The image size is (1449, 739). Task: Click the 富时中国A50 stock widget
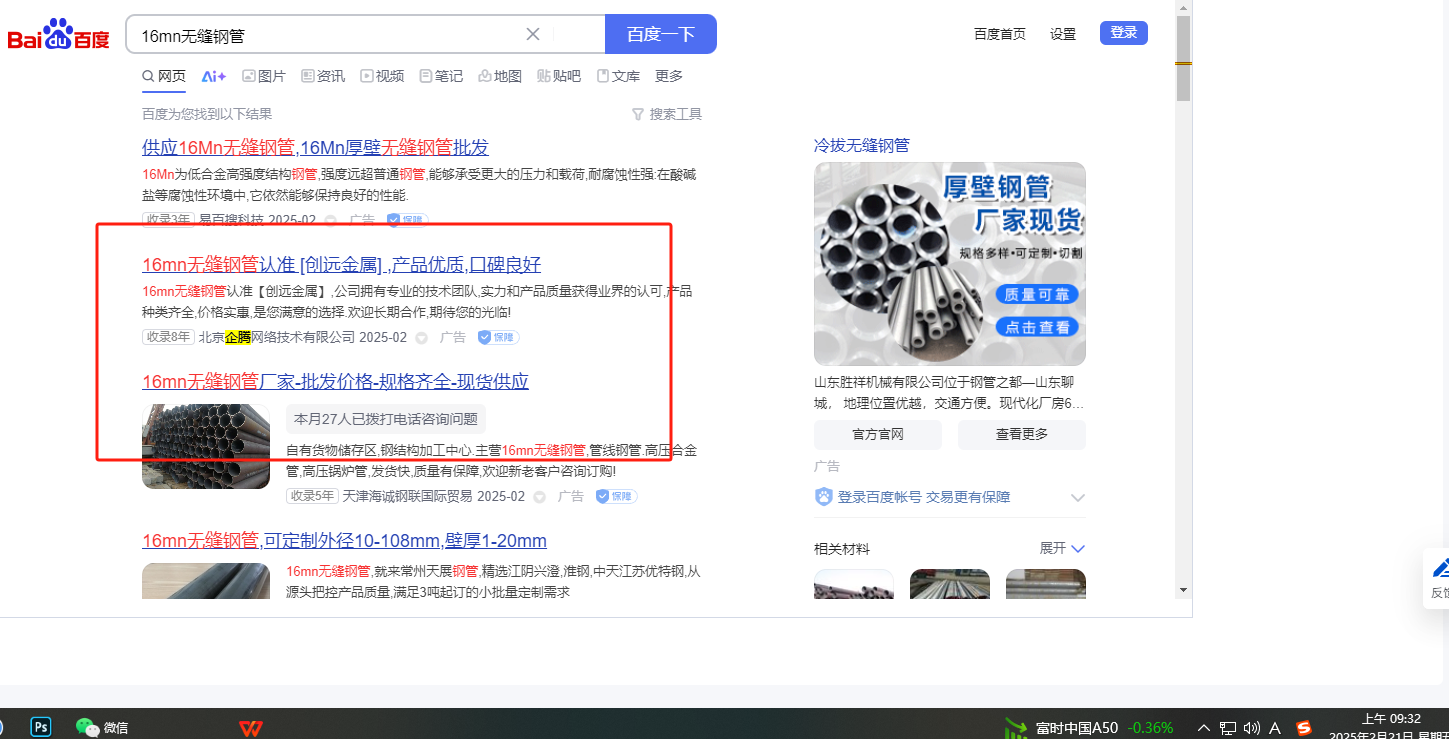(x=1089, y=727)
